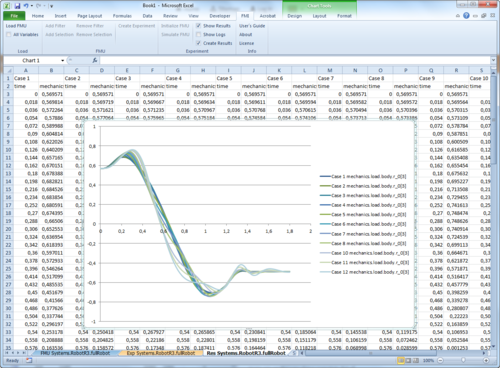Select cell Q1 containing Case 9
Viewport: 500px width, 368px height.
431,78
